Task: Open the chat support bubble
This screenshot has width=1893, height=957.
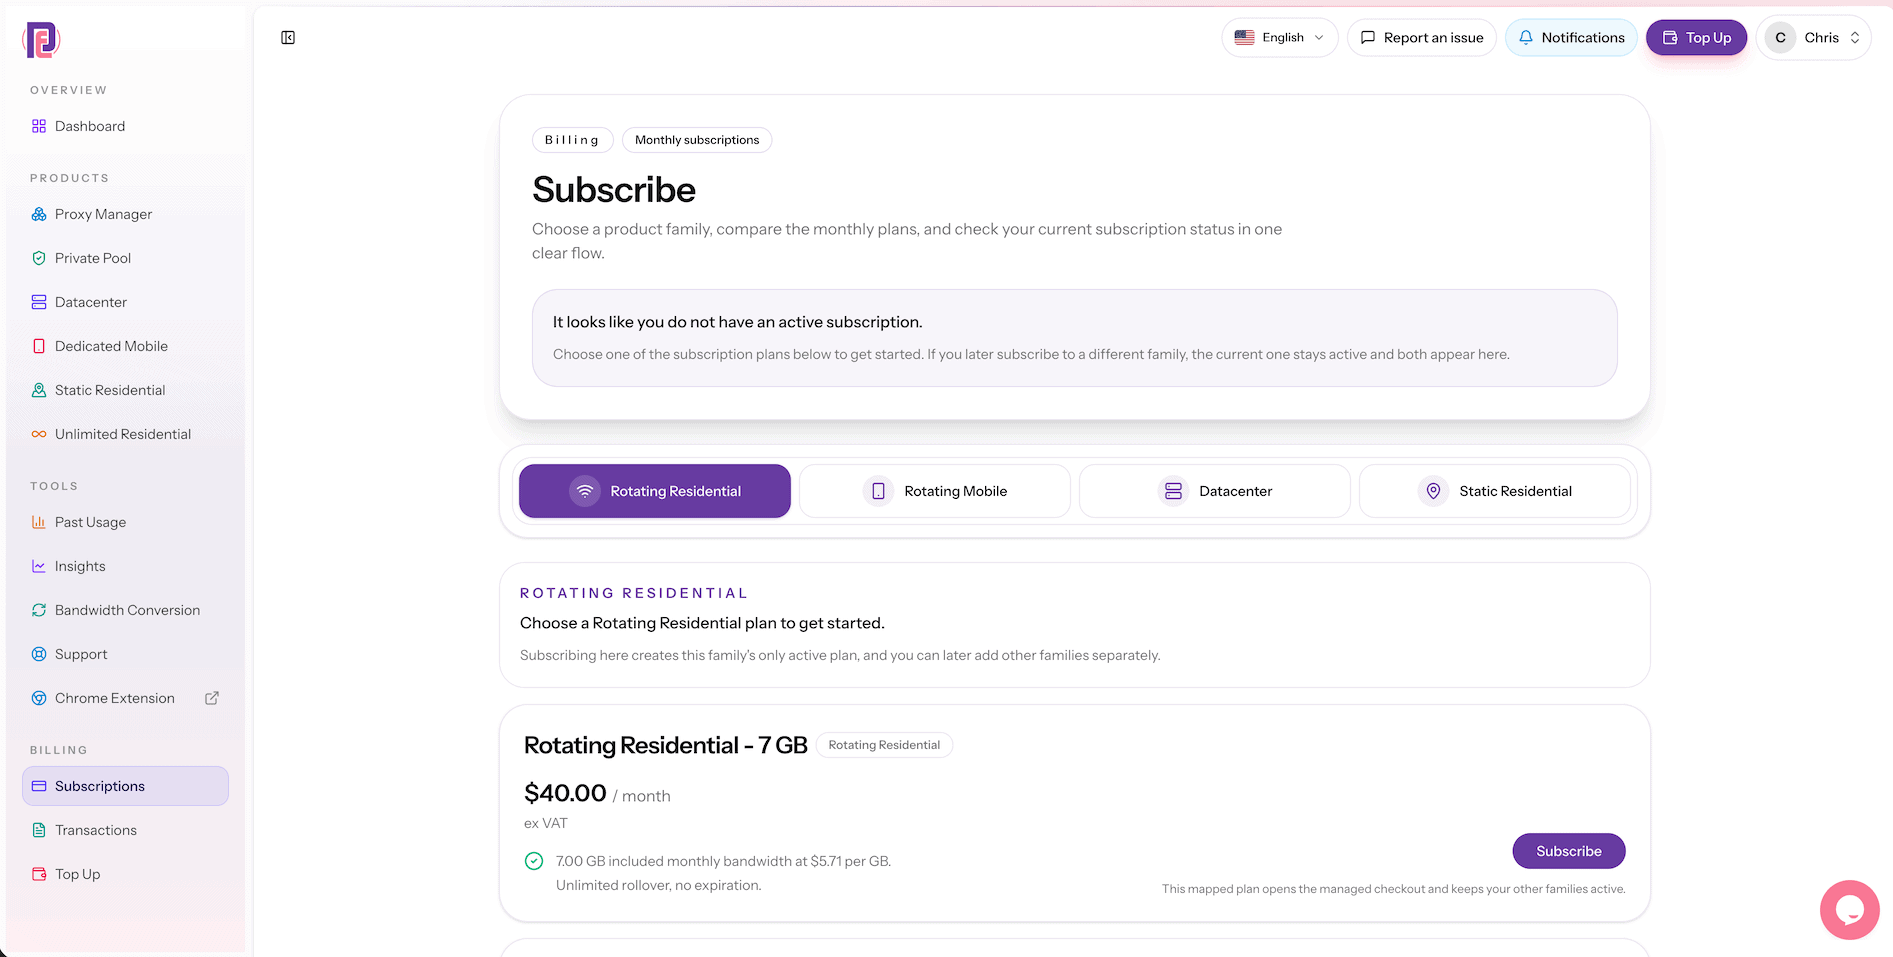Action: 1849,910
